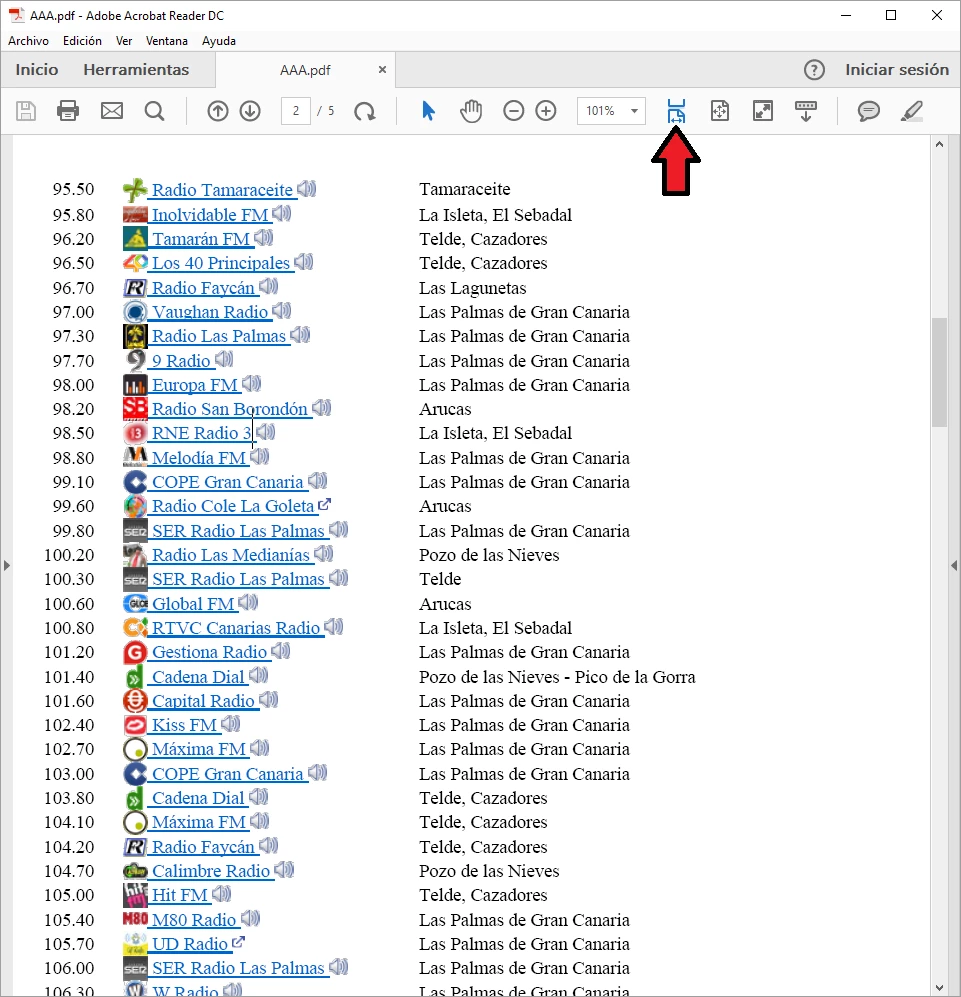Viewport: 961px width, 997px height.
Task: Click text Pozo de las Nieves - Pico de la Gorra
Action: click(557, 677)
